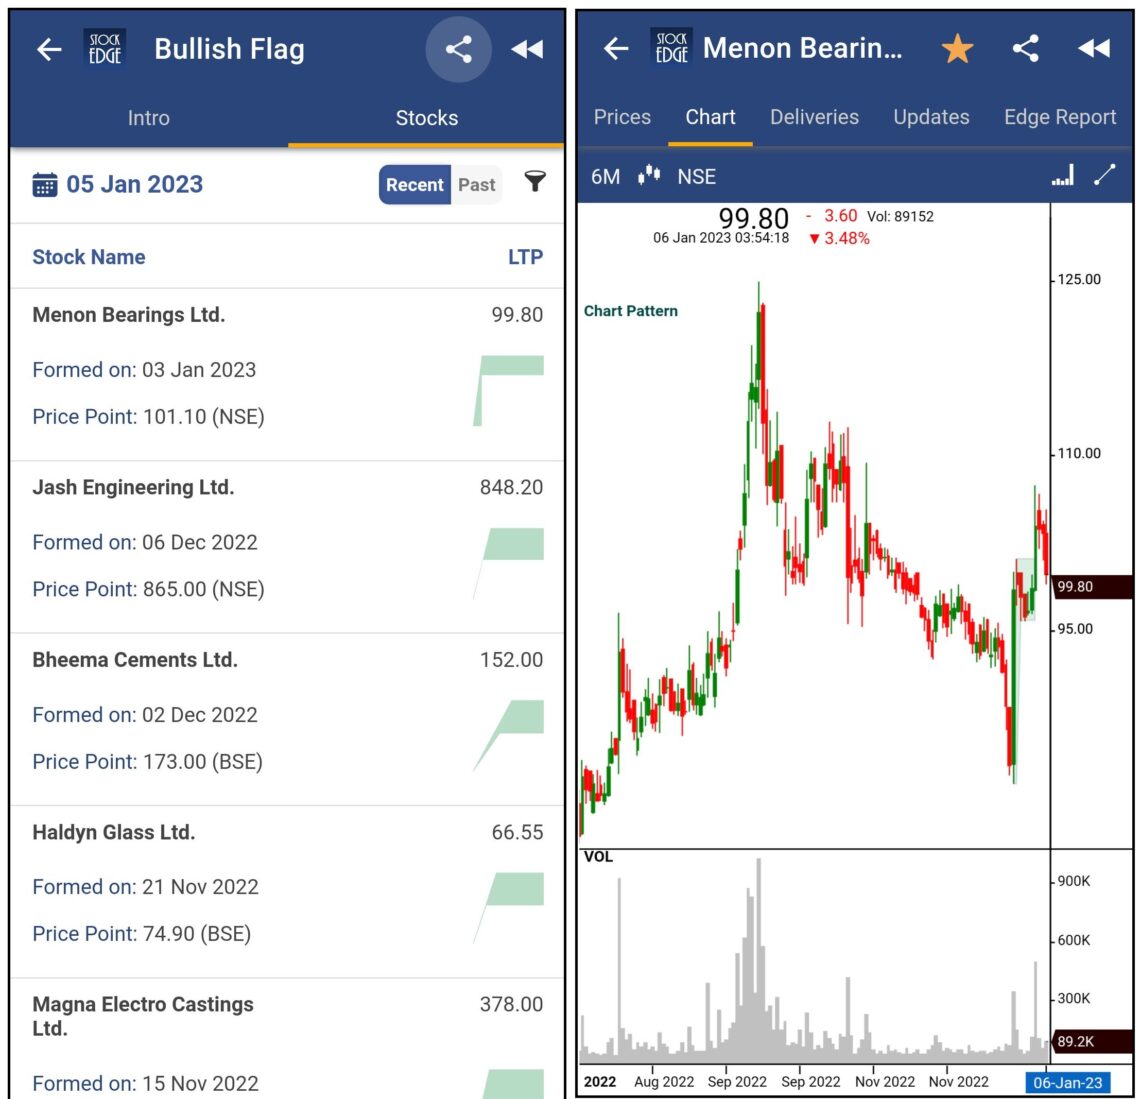Change exchange using the NSE selector
This screenshot has height=1099, width=1140.
pyautogui.click(x=695, y=176)
